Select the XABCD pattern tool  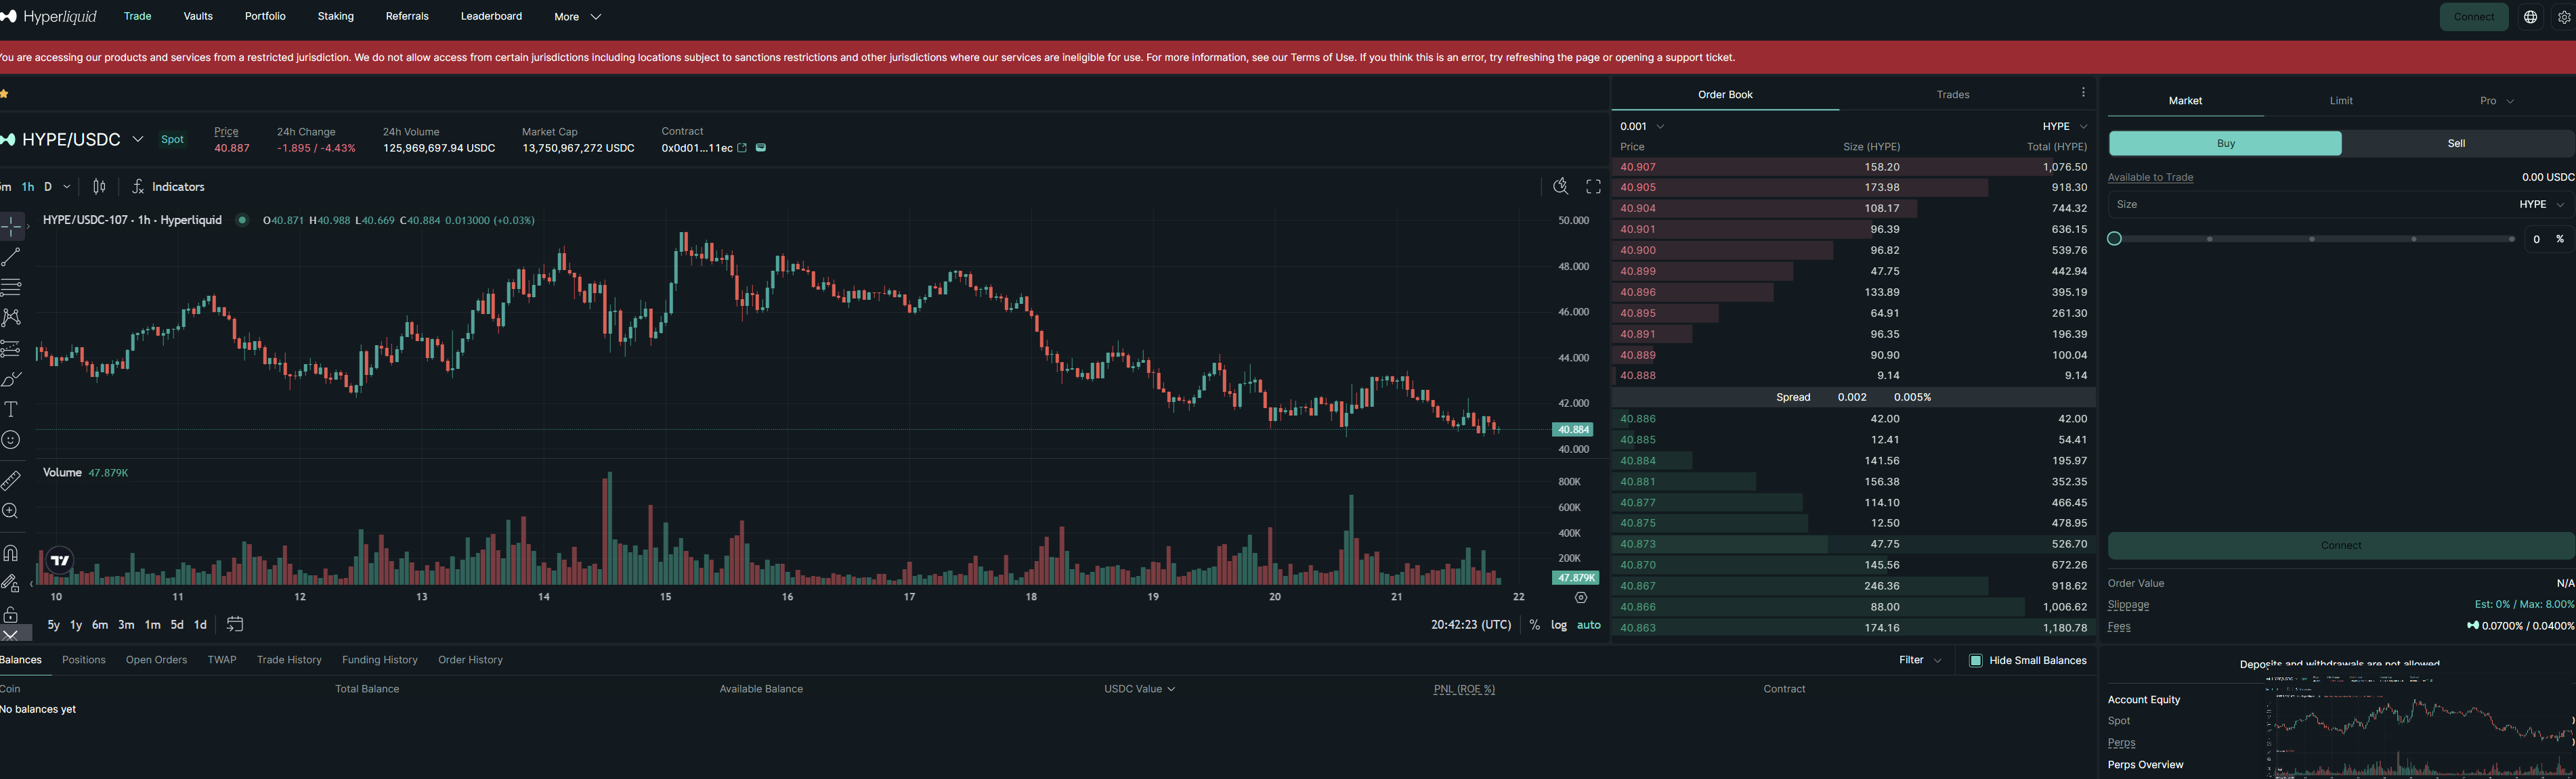11,317
